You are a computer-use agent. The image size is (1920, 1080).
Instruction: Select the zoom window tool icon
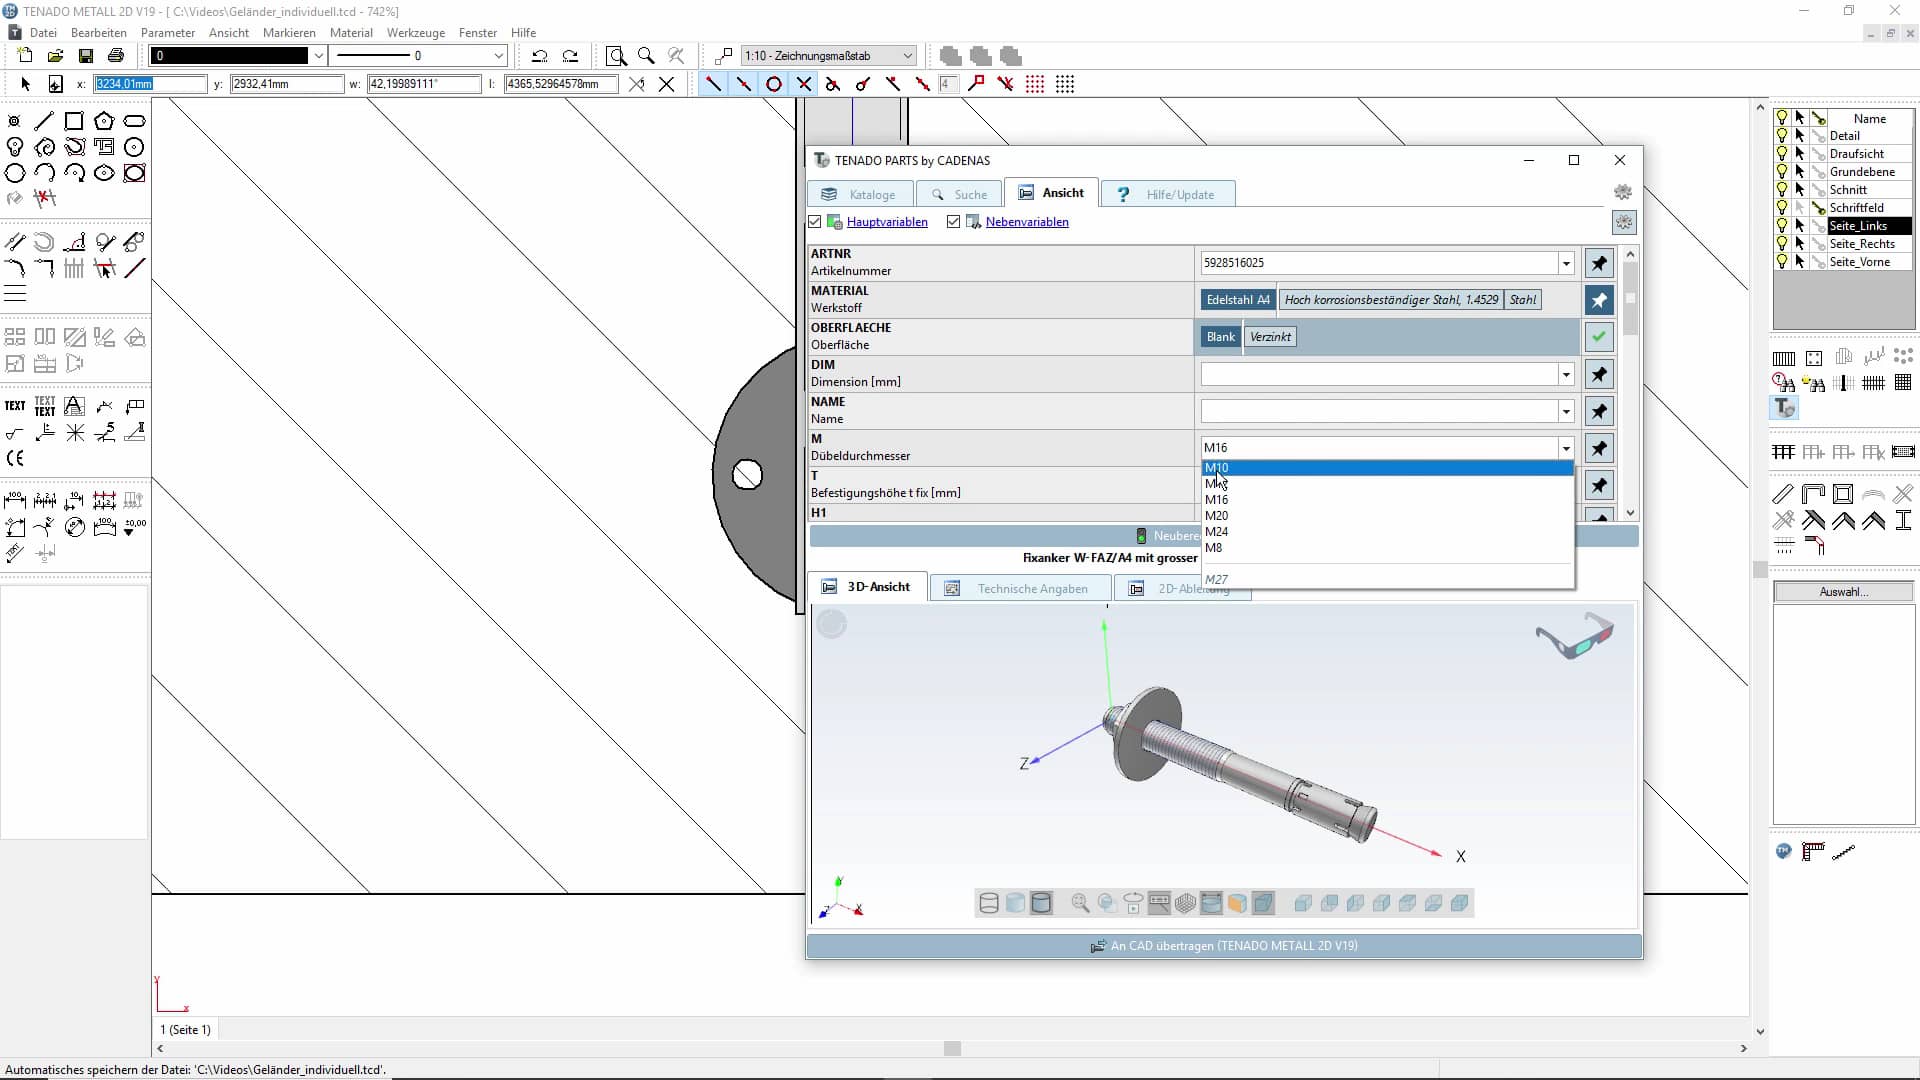pos(616,56)
